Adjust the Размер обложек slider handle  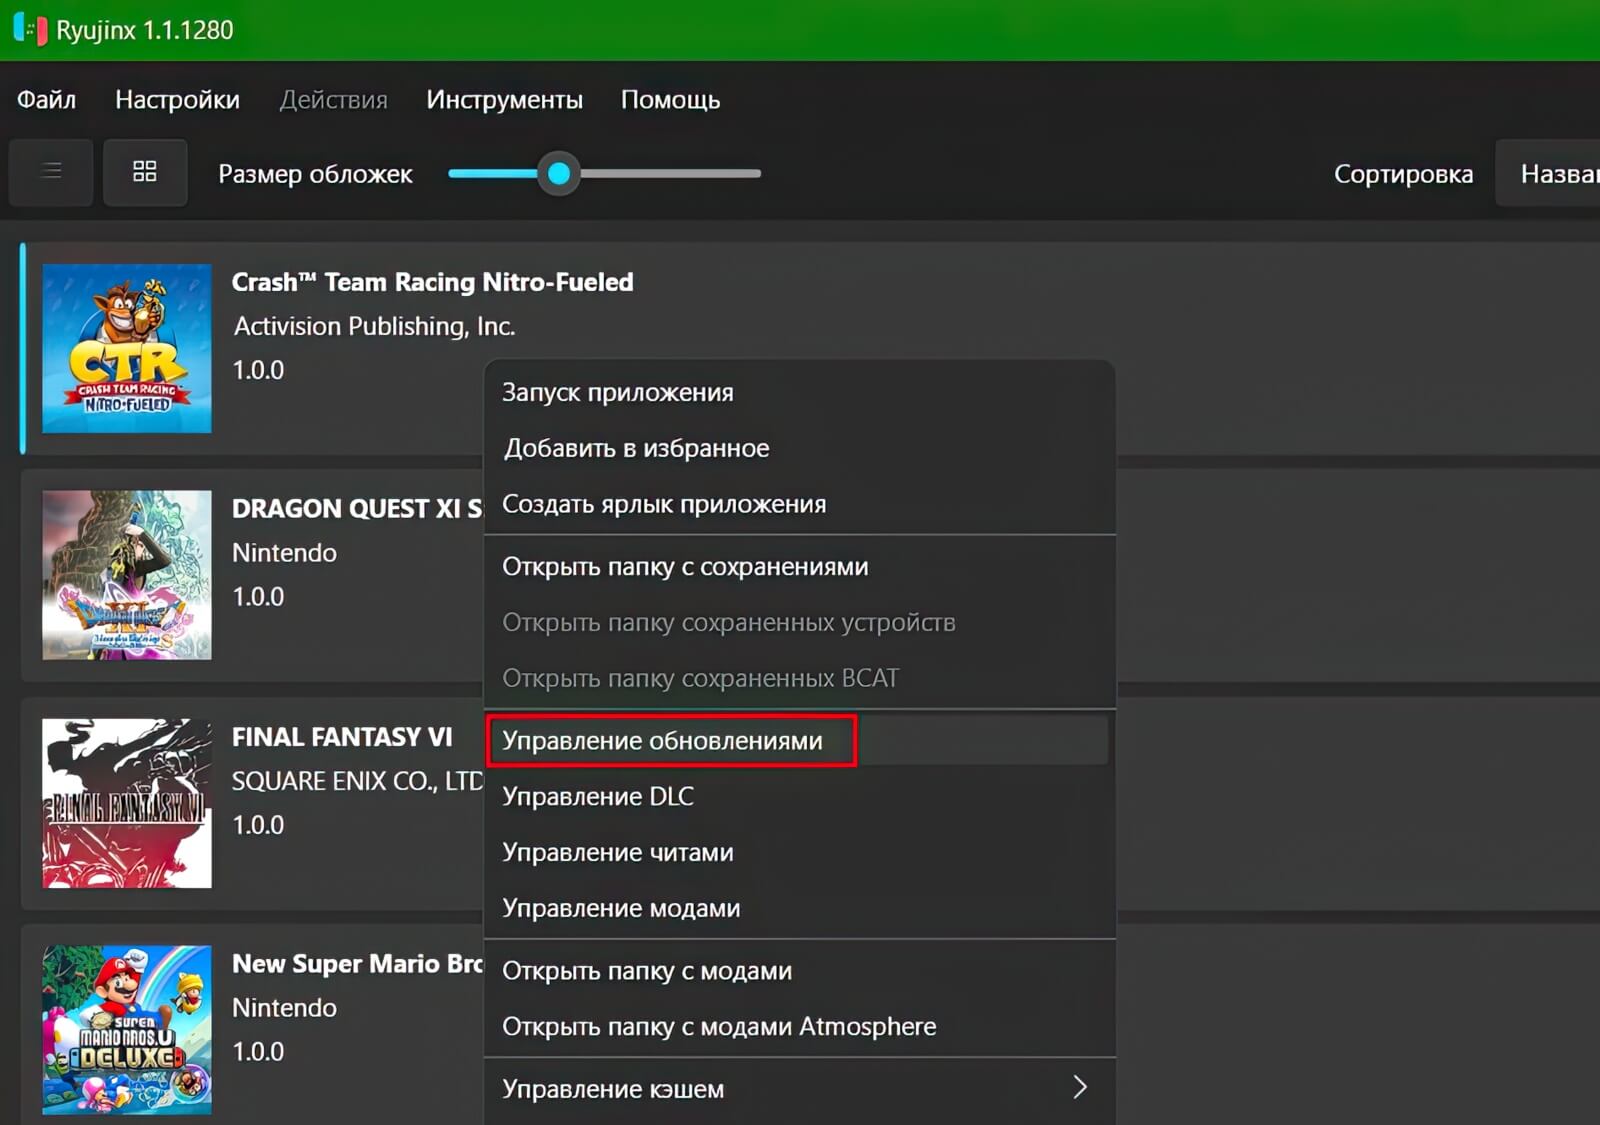click(559, 174)
